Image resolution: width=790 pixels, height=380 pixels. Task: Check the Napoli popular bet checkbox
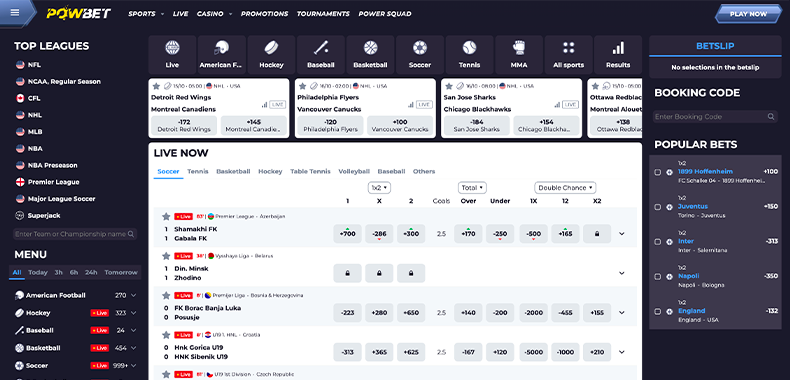[657, 277]
